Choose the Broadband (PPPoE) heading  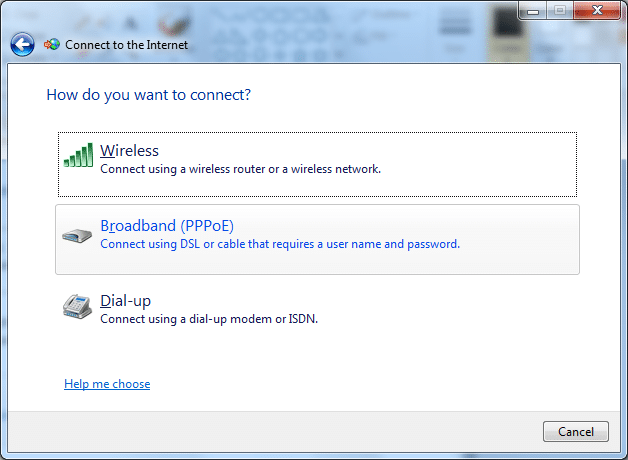167,226
